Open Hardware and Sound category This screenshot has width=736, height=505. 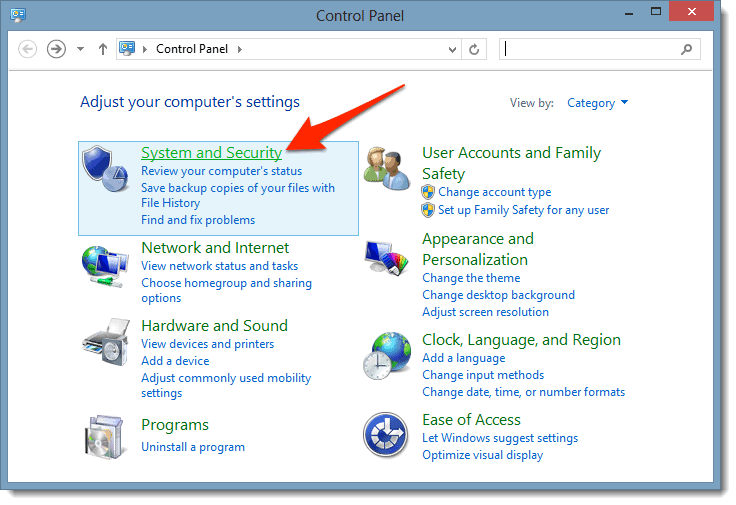(x=215, y=325)
